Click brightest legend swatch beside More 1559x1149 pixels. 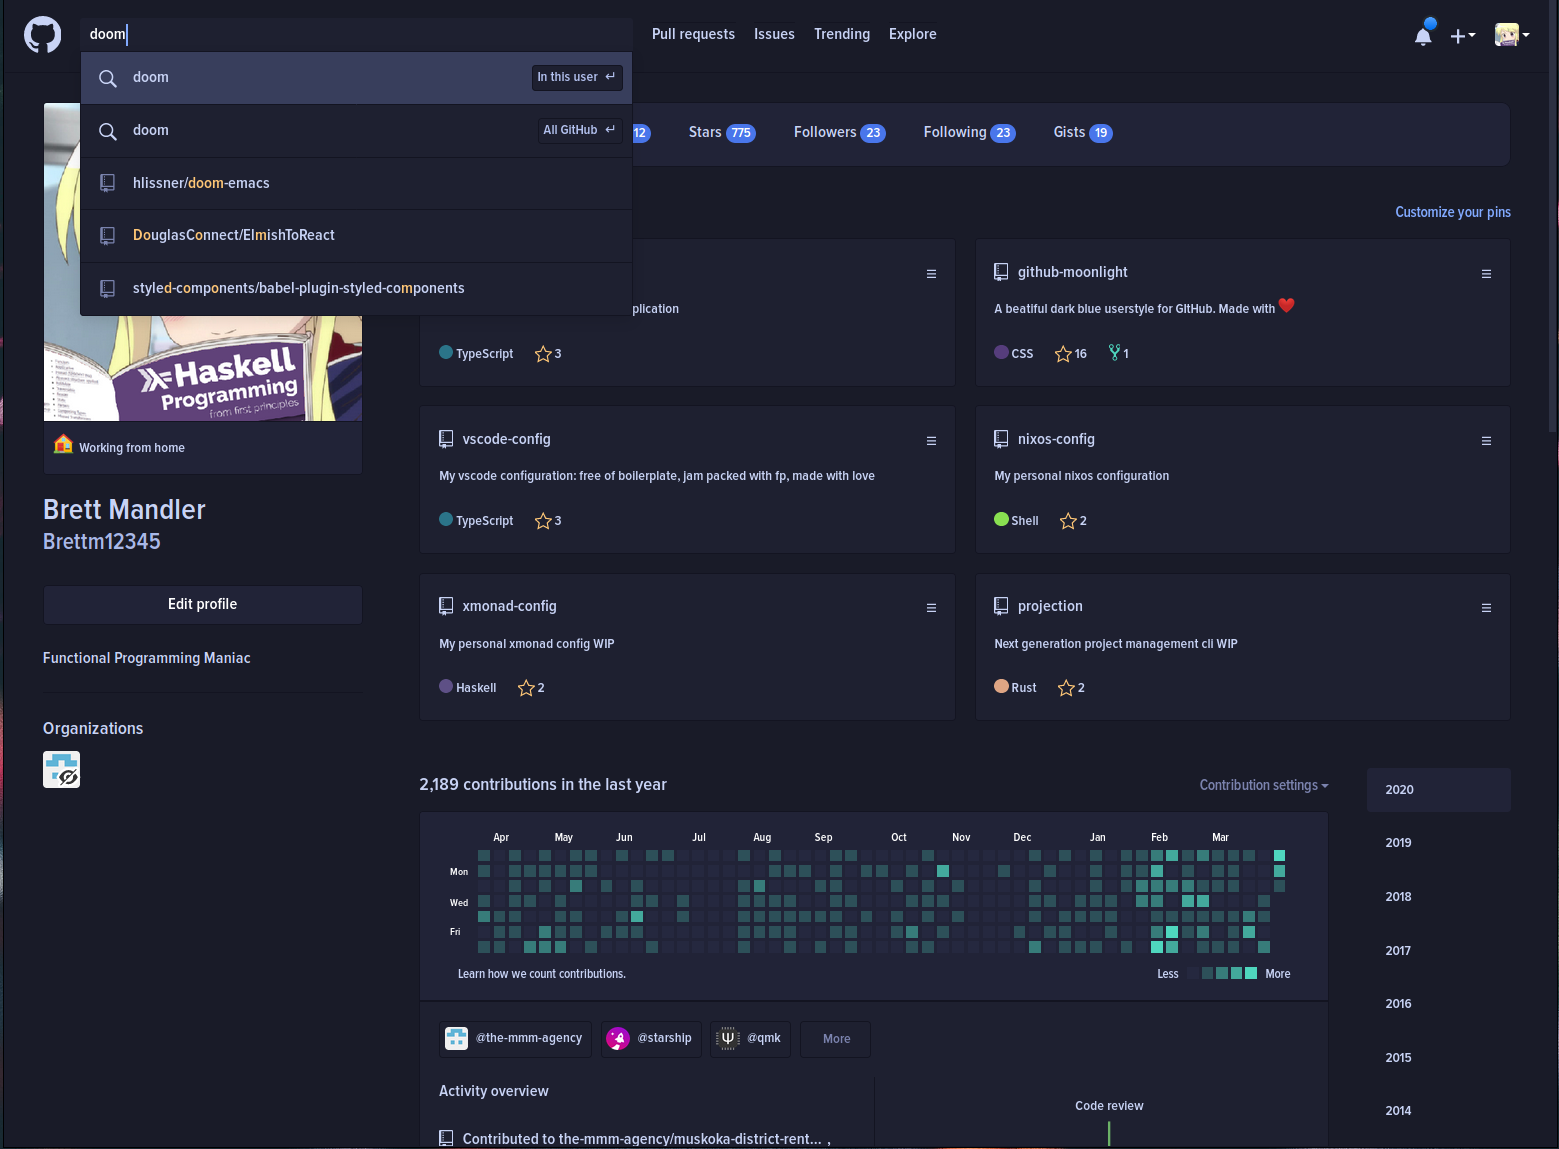pos(1251,973)
